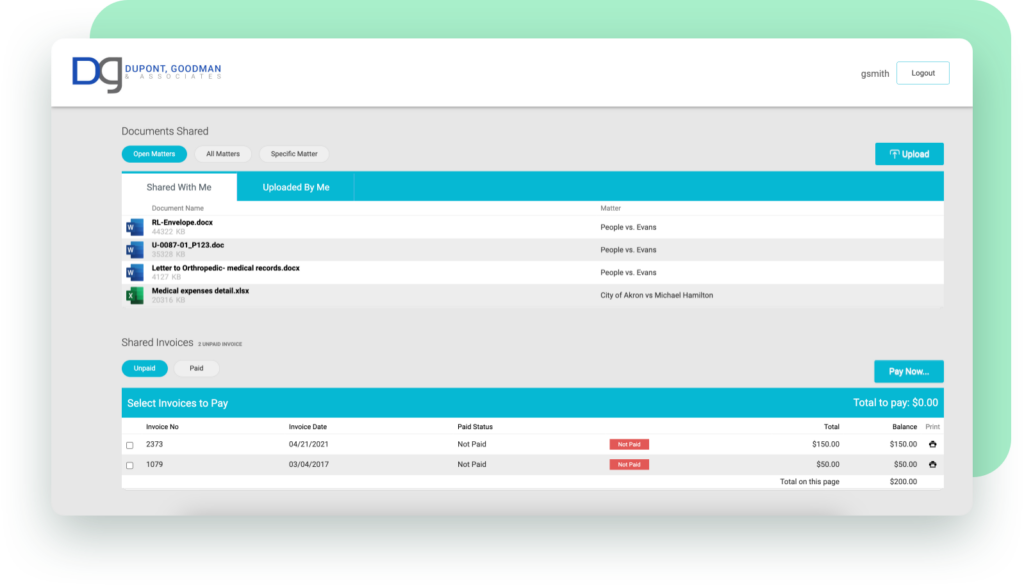1024x586 pixels.
Task: Show Paid invoices
Action: (x=196, y=368)
